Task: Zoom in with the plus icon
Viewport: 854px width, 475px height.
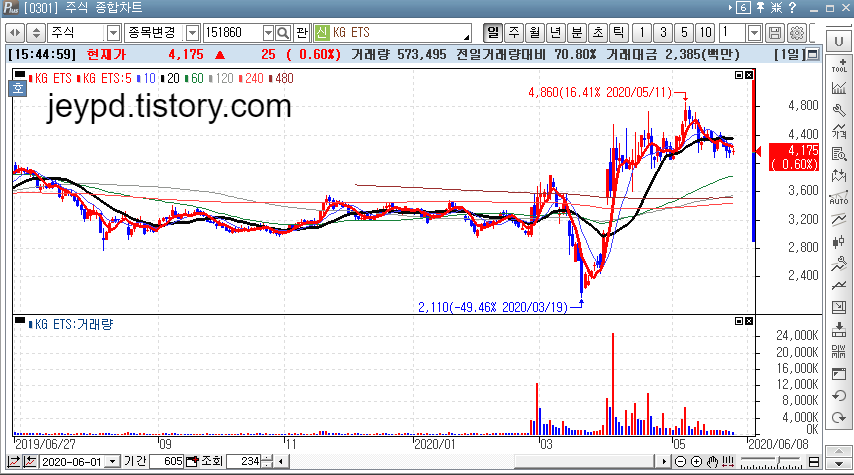Action: click(697, 462)
